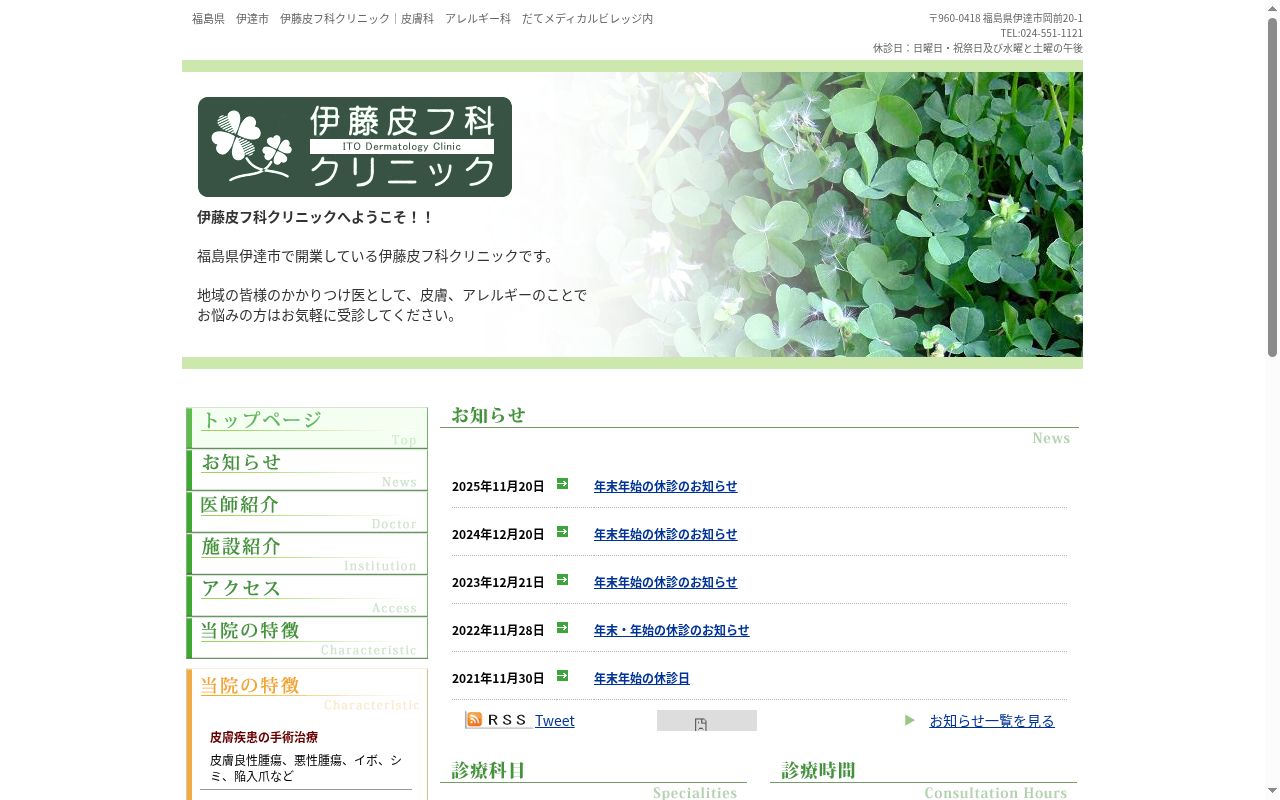Open the お知らせ (News) sidebar menu item
This screenshot has width=1280, height=800.
(x=307, y=470)
